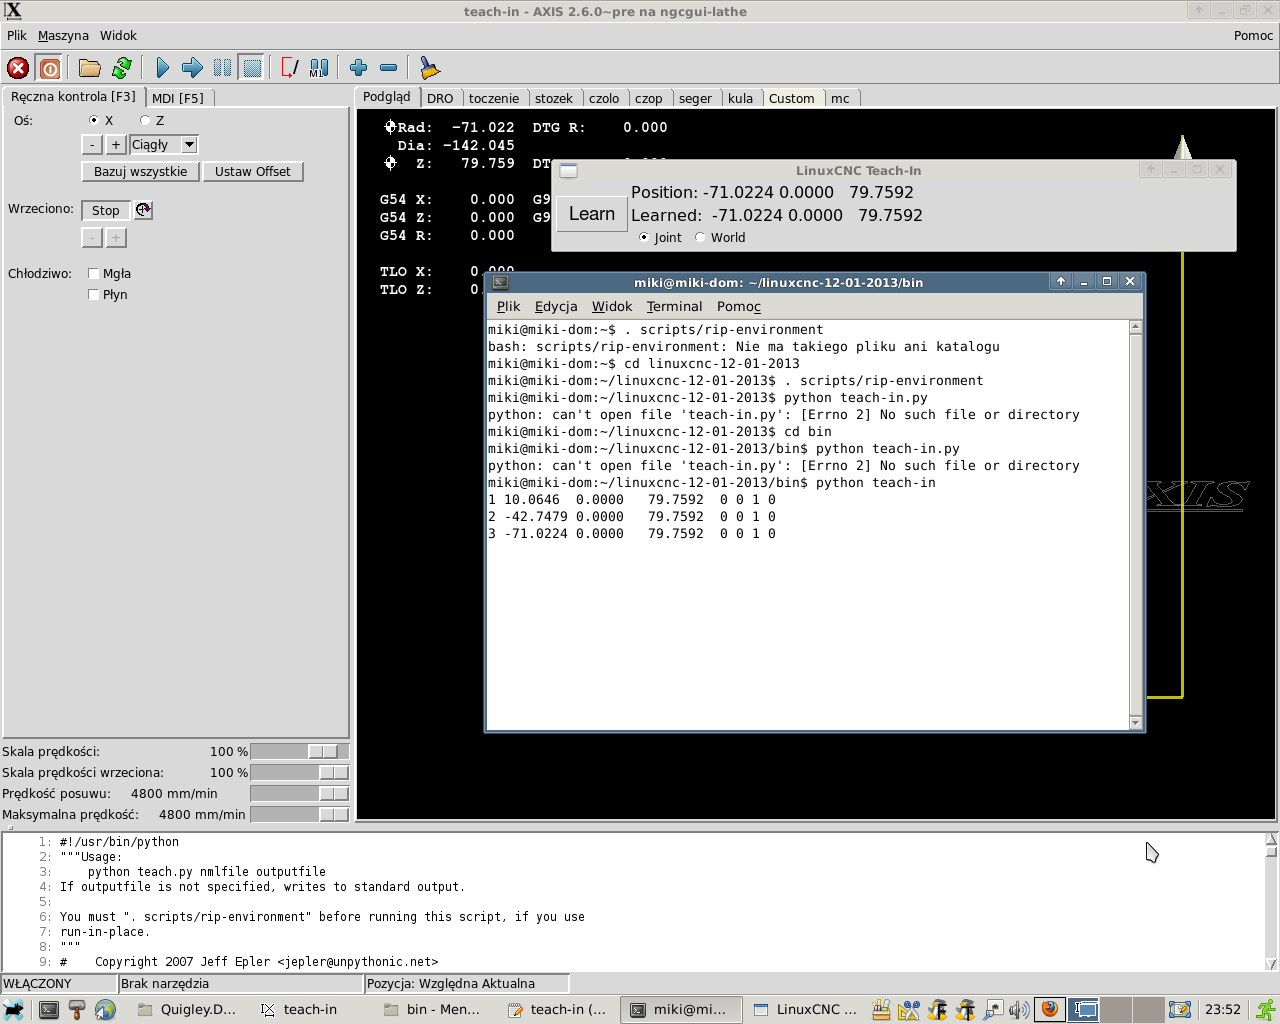Reload the current file with green arrows
This screenshot has width=1280, height=1024.
click(122, 68)
